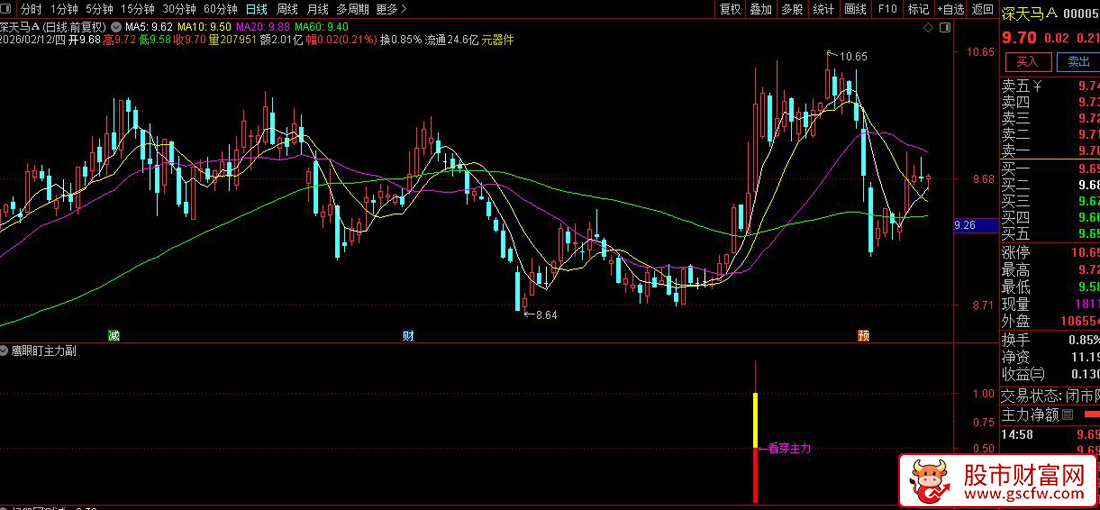This screenshot has height=510, width=1100.
Task: Switch to 周线 weekly chart
Action: (287, 9)
